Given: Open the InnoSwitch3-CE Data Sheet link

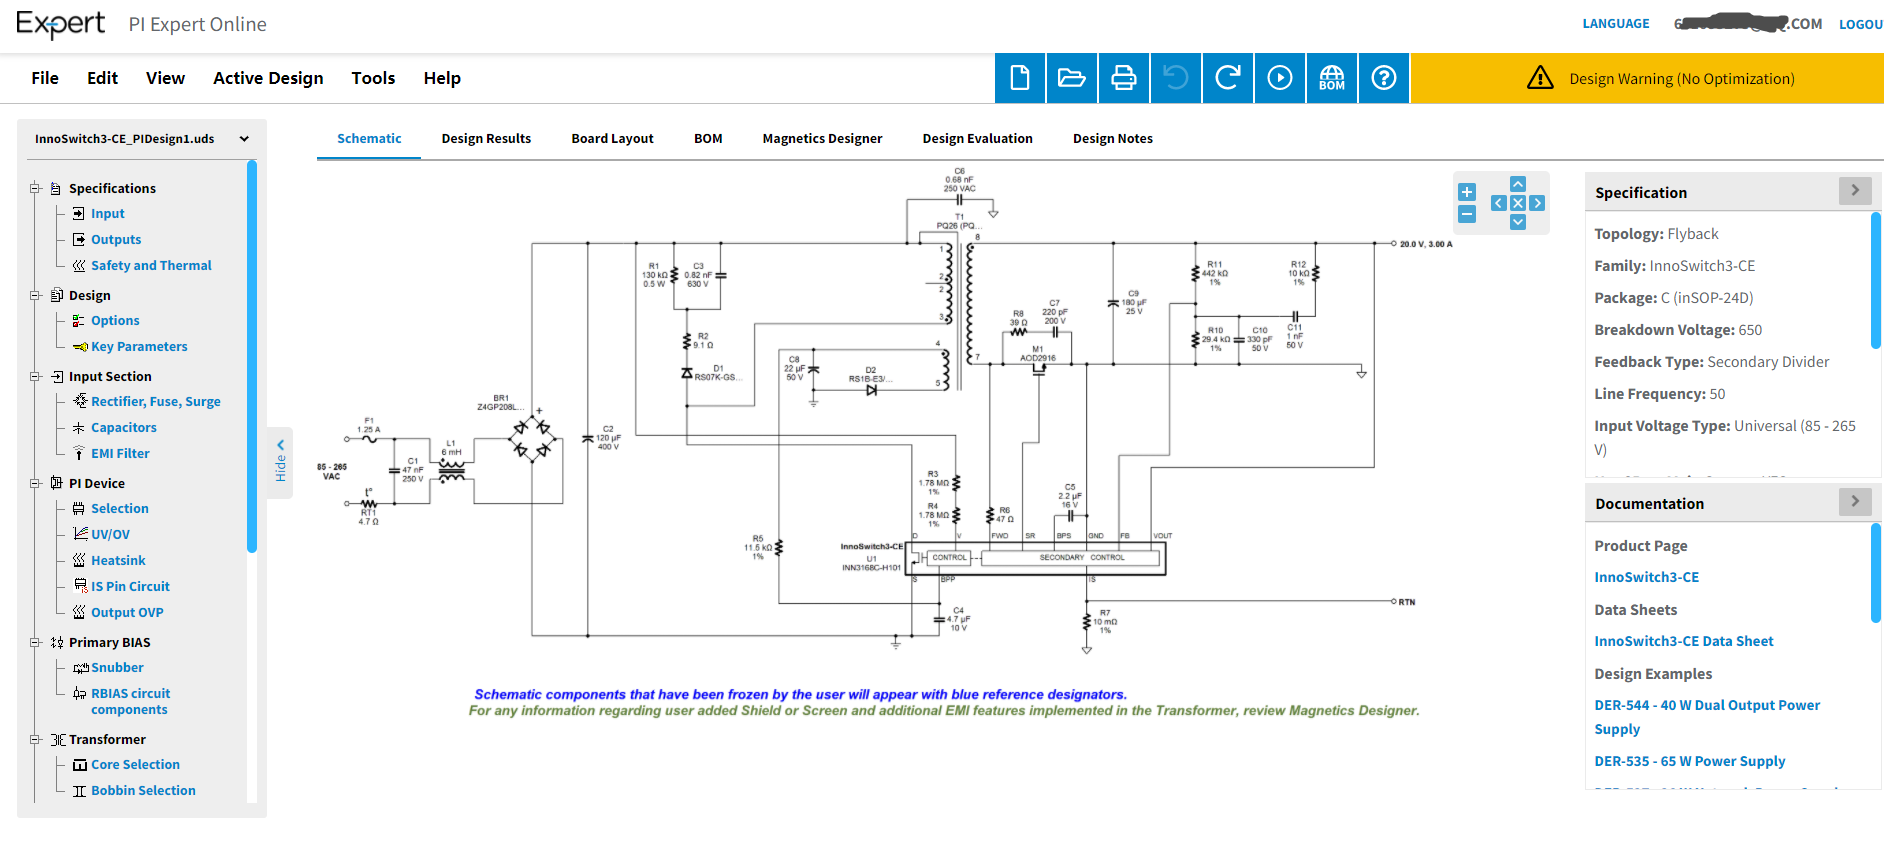Looking at the screenshot, I should pyautogui.click(x=1683, y=642).
